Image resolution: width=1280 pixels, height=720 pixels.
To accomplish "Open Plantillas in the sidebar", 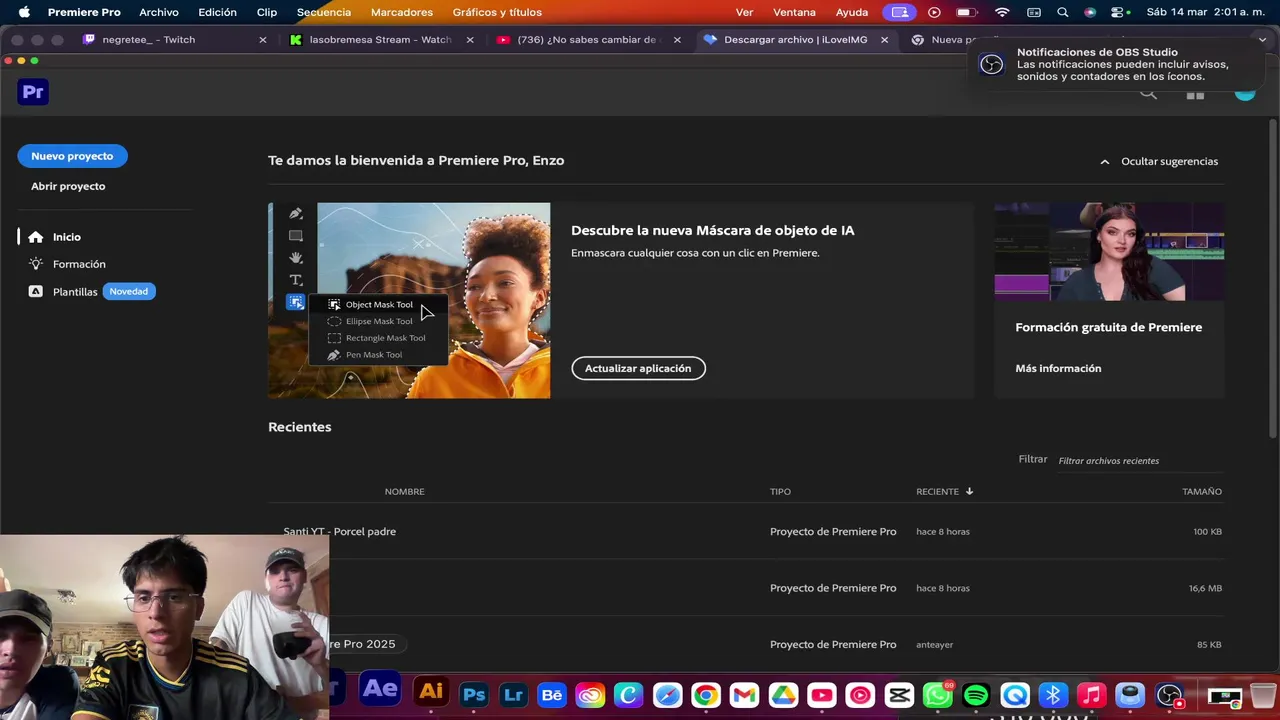I will (75, 292).
